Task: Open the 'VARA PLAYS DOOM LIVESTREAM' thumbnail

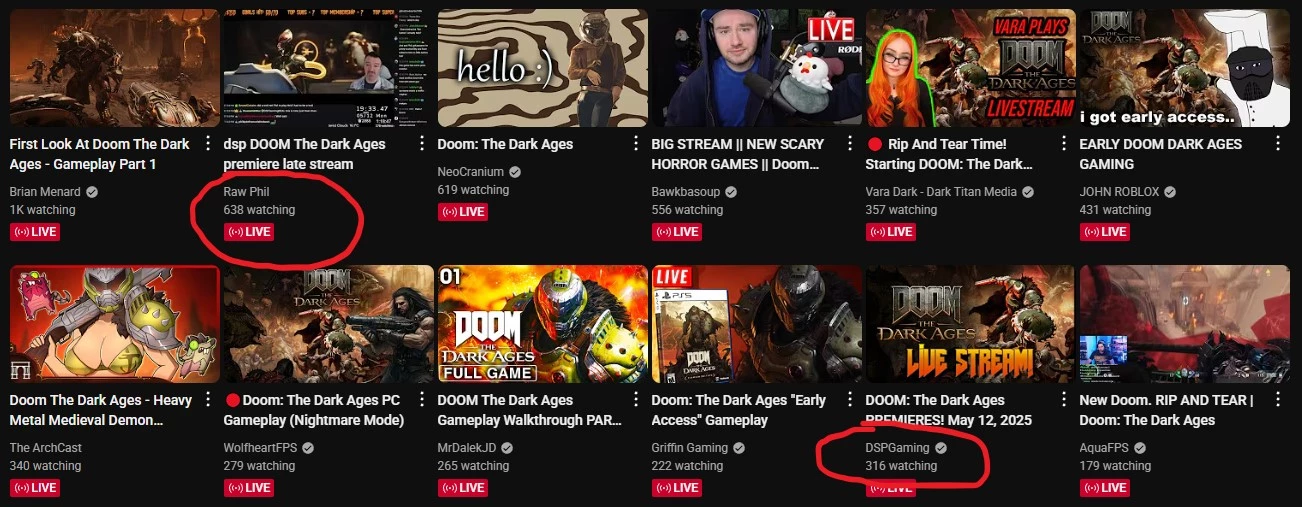Action: click(971, 68)
